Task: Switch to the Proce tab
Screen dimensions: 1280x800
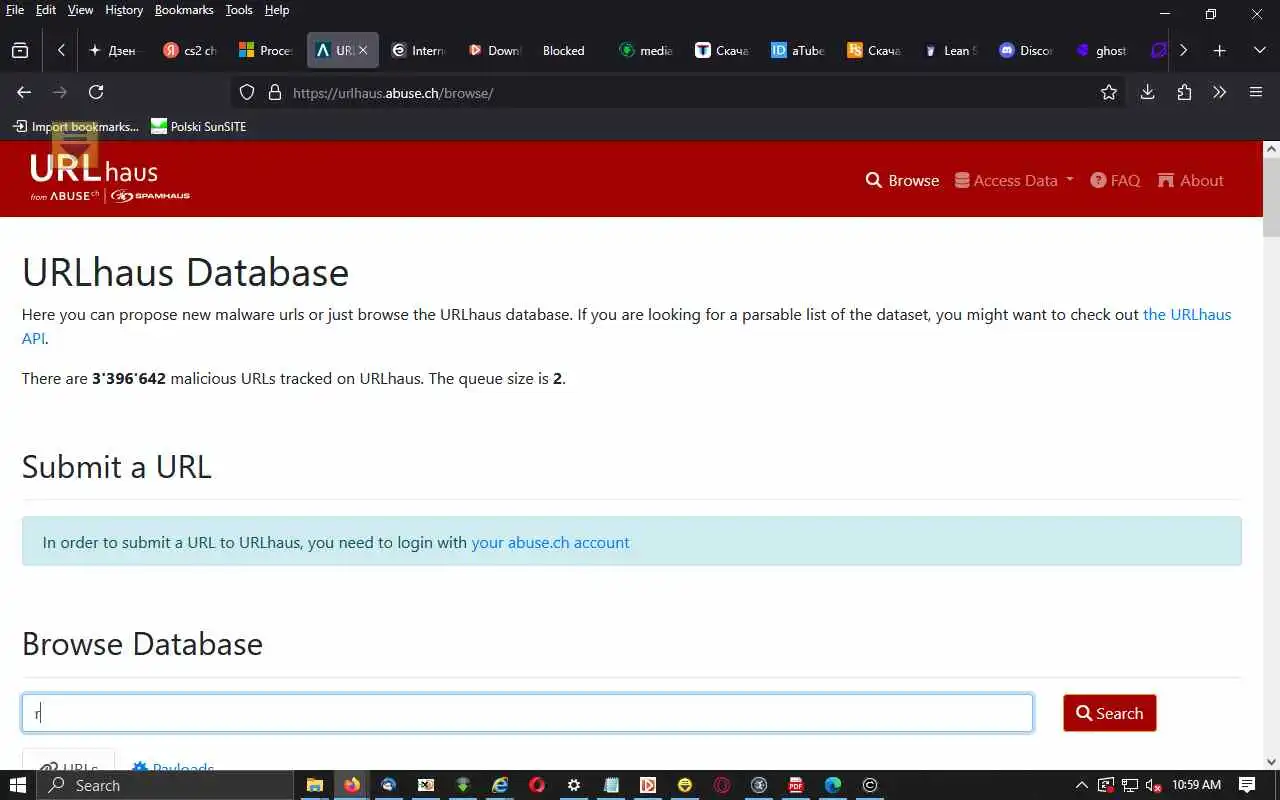Action: (x=266, y=50)
